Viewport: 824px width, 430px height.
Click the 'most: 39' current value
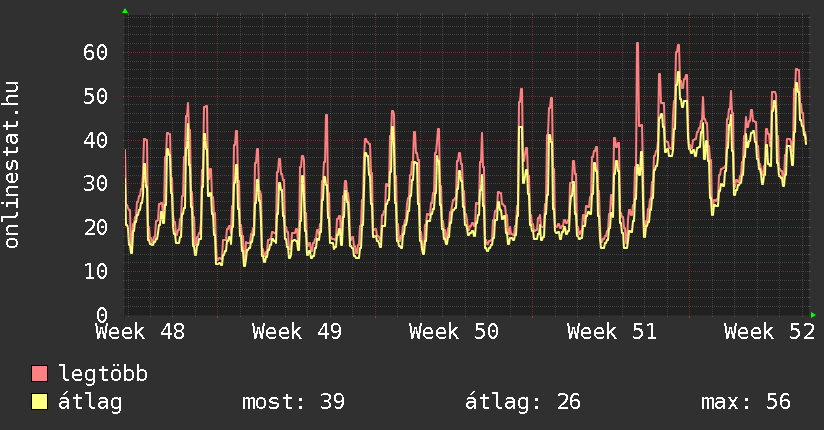(x=293, y=402)
